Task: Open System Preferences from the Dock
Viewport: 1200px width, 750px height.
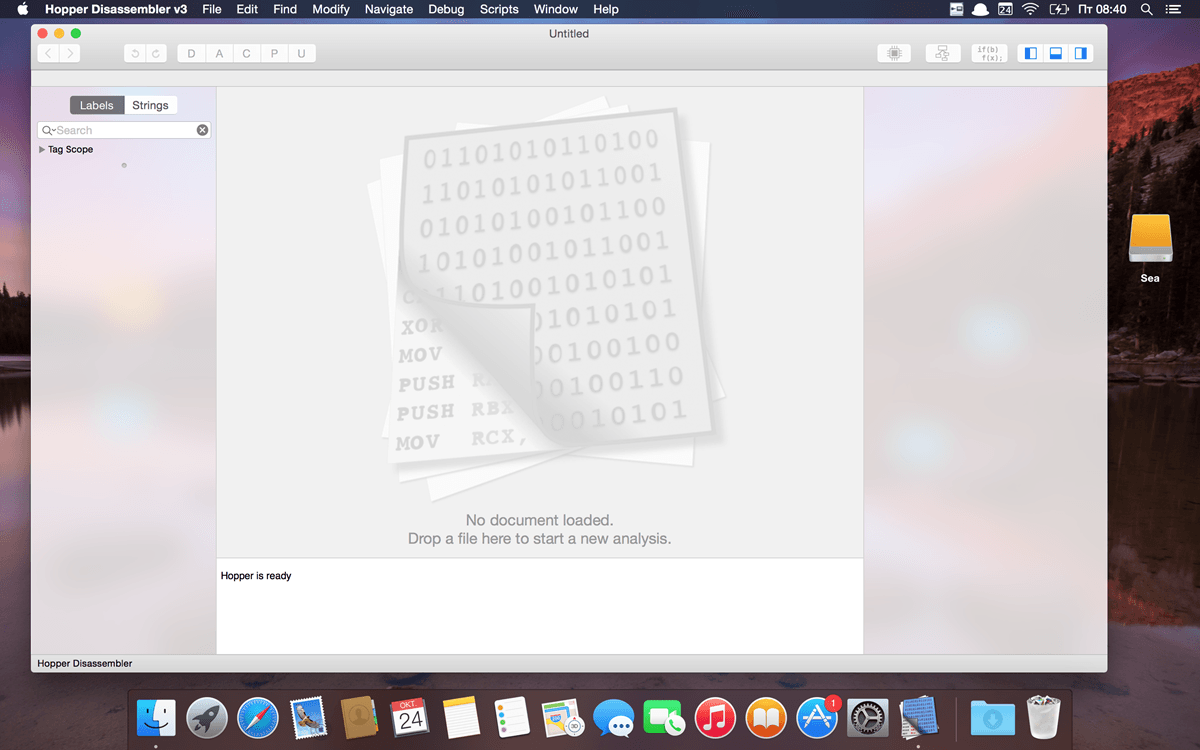Action: [x=867, y=717]
